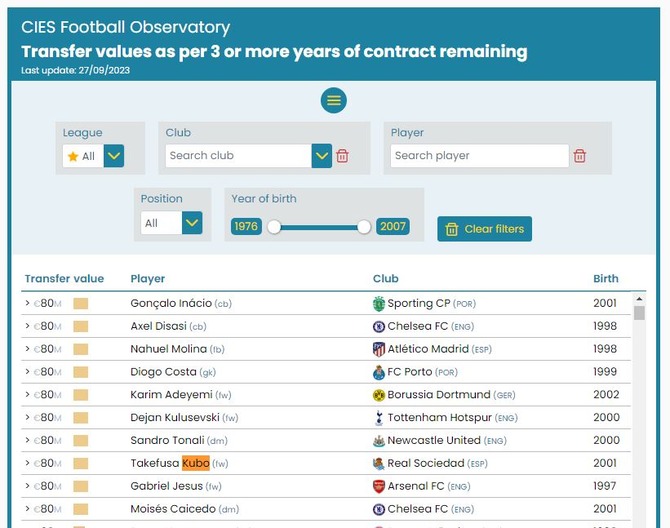Clear the Player search with trash icon
Screen dimensions: 670x528
(579, 156)
